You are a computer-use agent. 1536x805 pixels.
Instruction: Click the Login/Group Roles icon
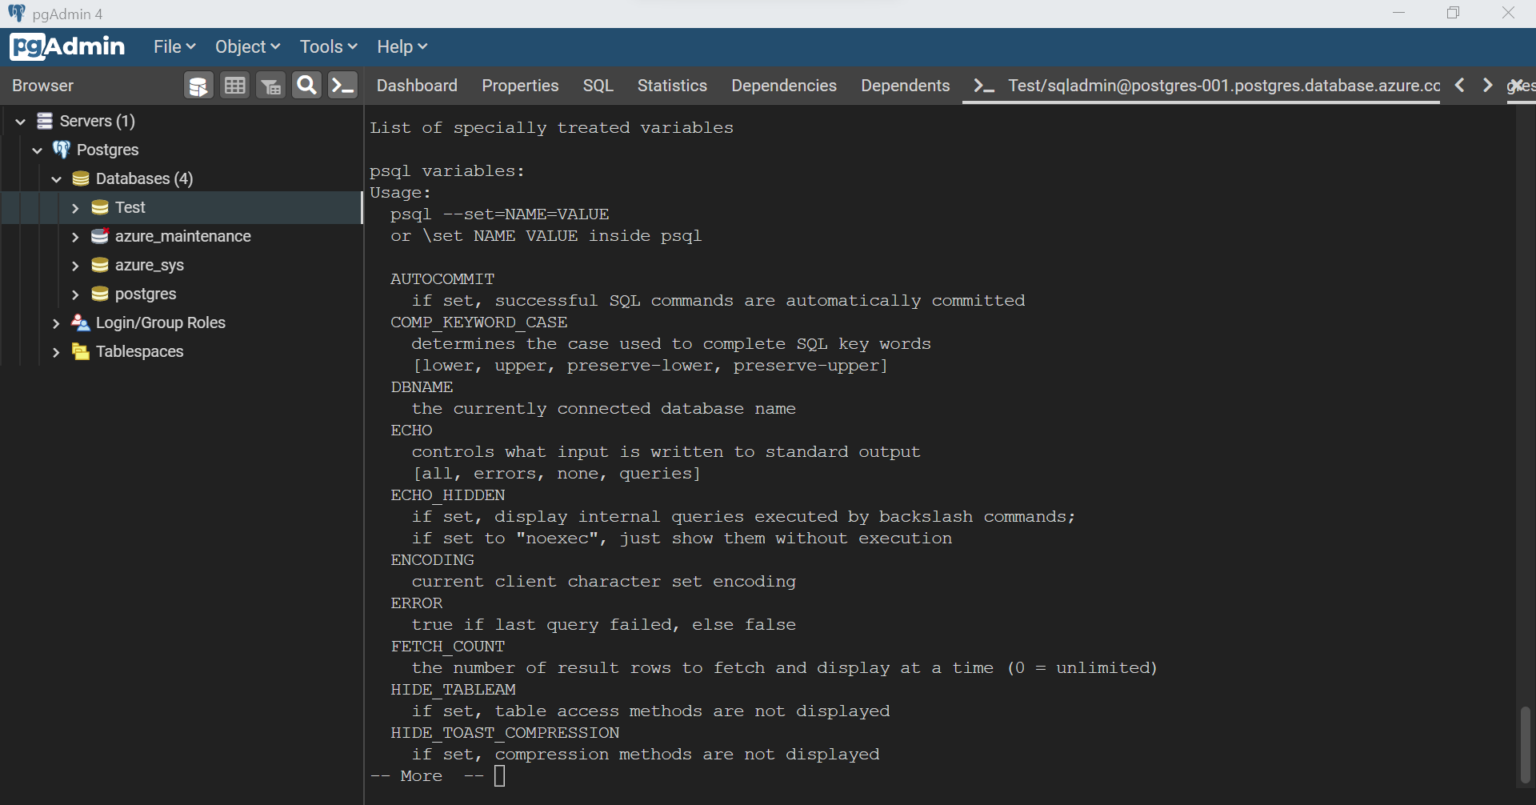[x=80, y=322]
